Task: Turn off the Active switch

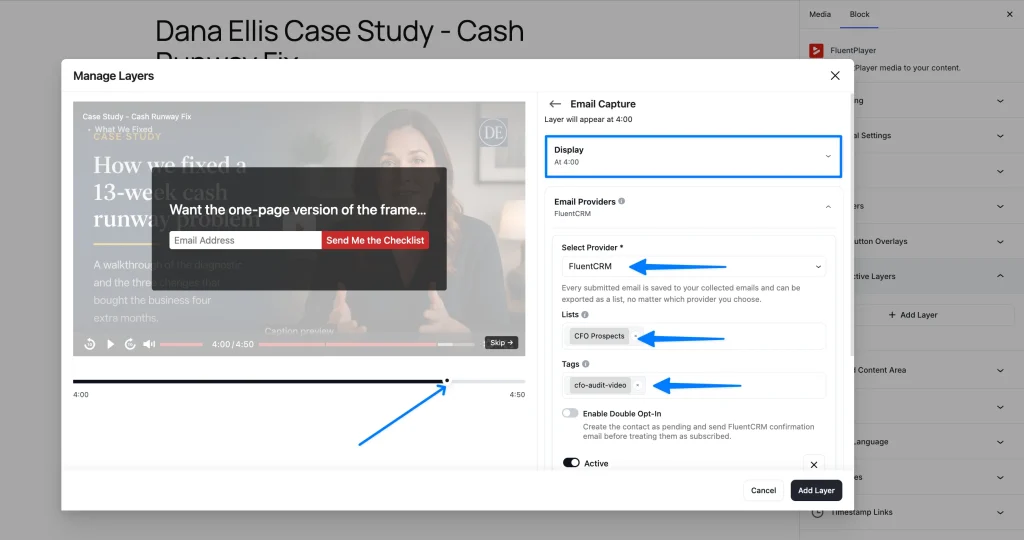Action: tap(571, 462)
